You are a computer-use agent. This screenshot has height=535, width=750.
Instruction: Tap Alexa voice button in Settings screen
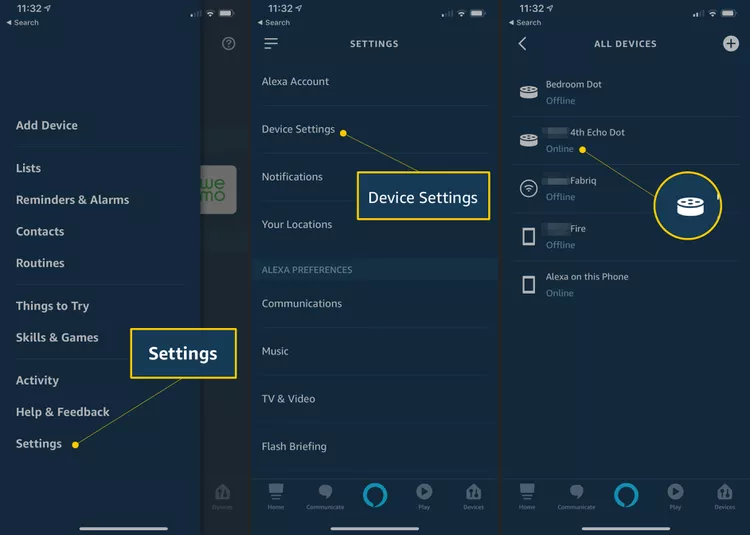(375, 495)
